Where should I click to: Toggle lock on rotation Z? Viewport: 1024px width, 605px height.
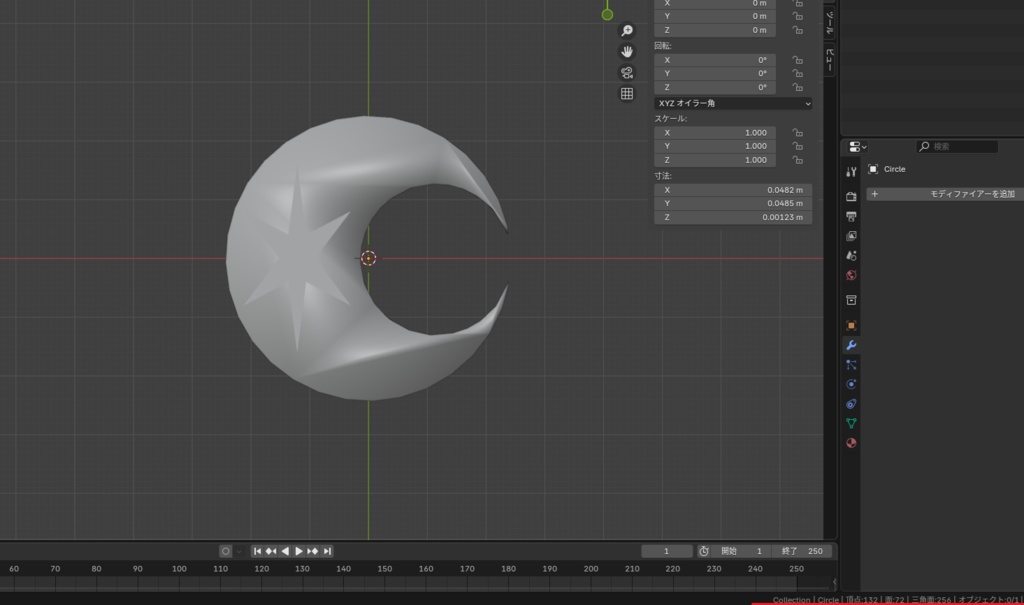click(x=797, y=88)
